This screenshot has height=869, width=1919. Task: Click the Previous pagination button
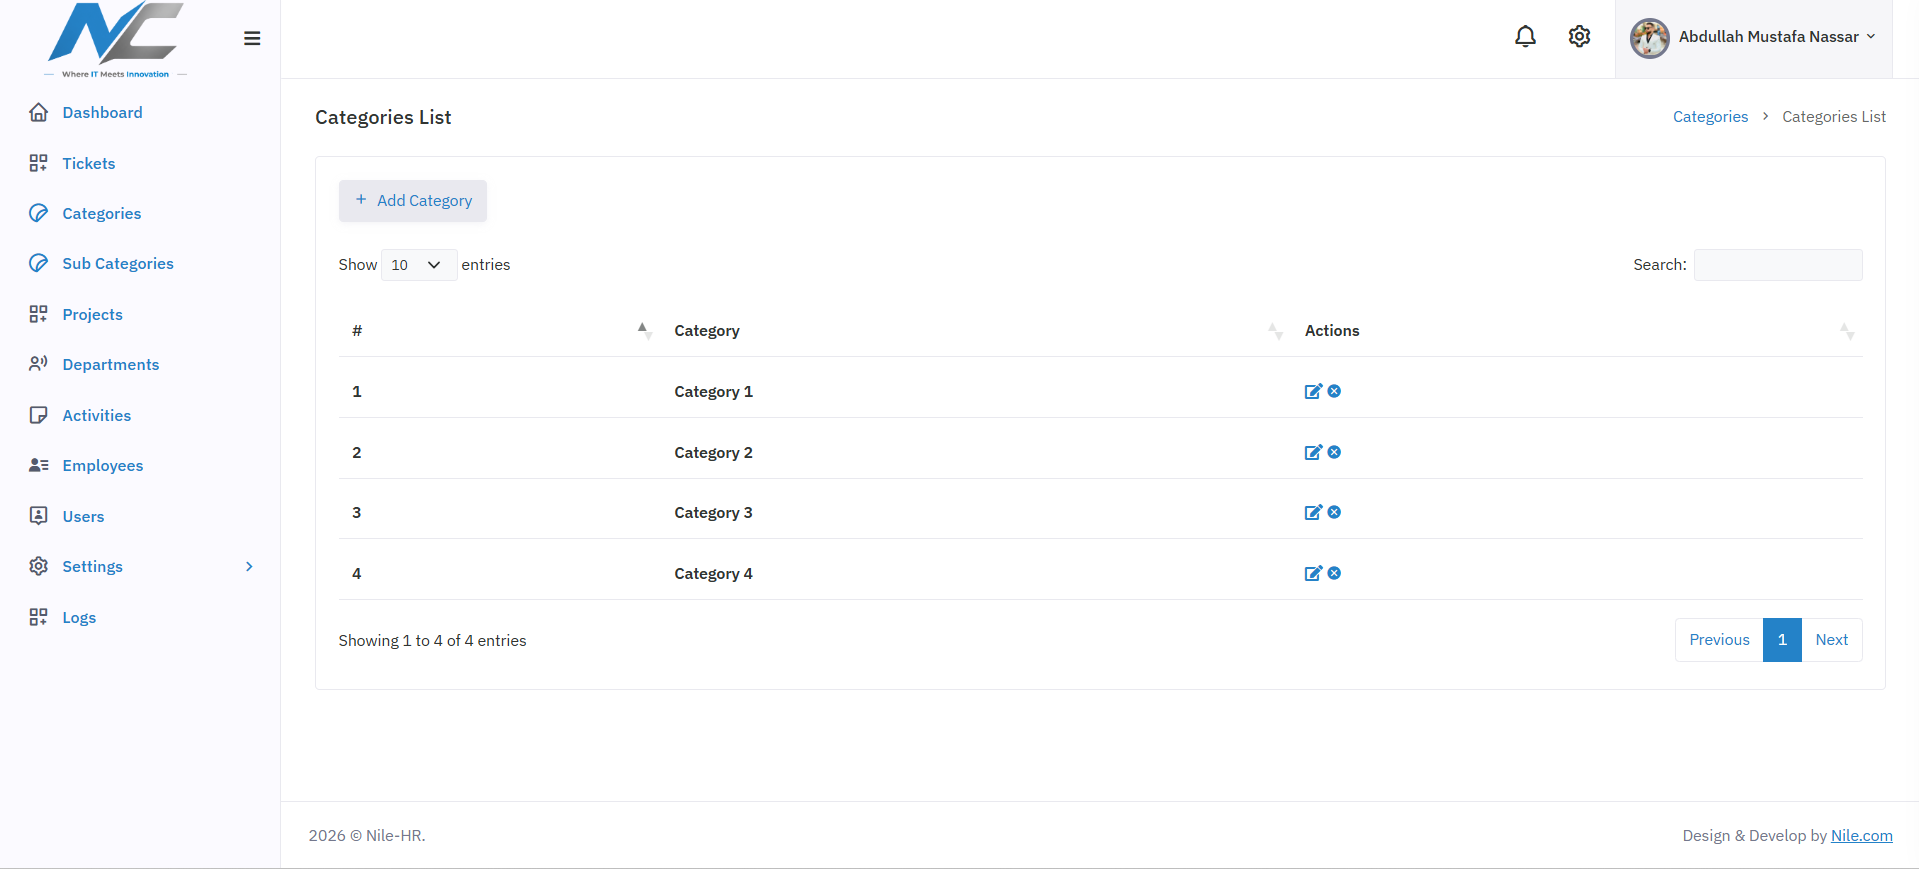[1719, 640]
